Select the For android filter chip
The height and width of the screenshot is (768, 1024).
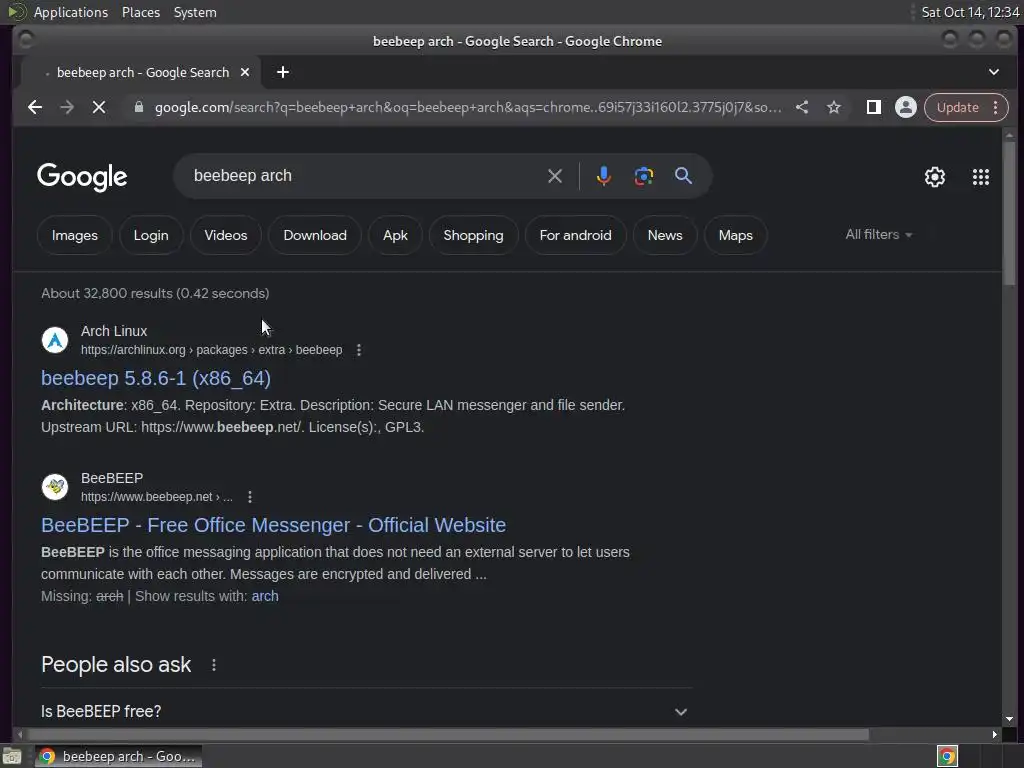pyautogui.click(x=575, y=235)
